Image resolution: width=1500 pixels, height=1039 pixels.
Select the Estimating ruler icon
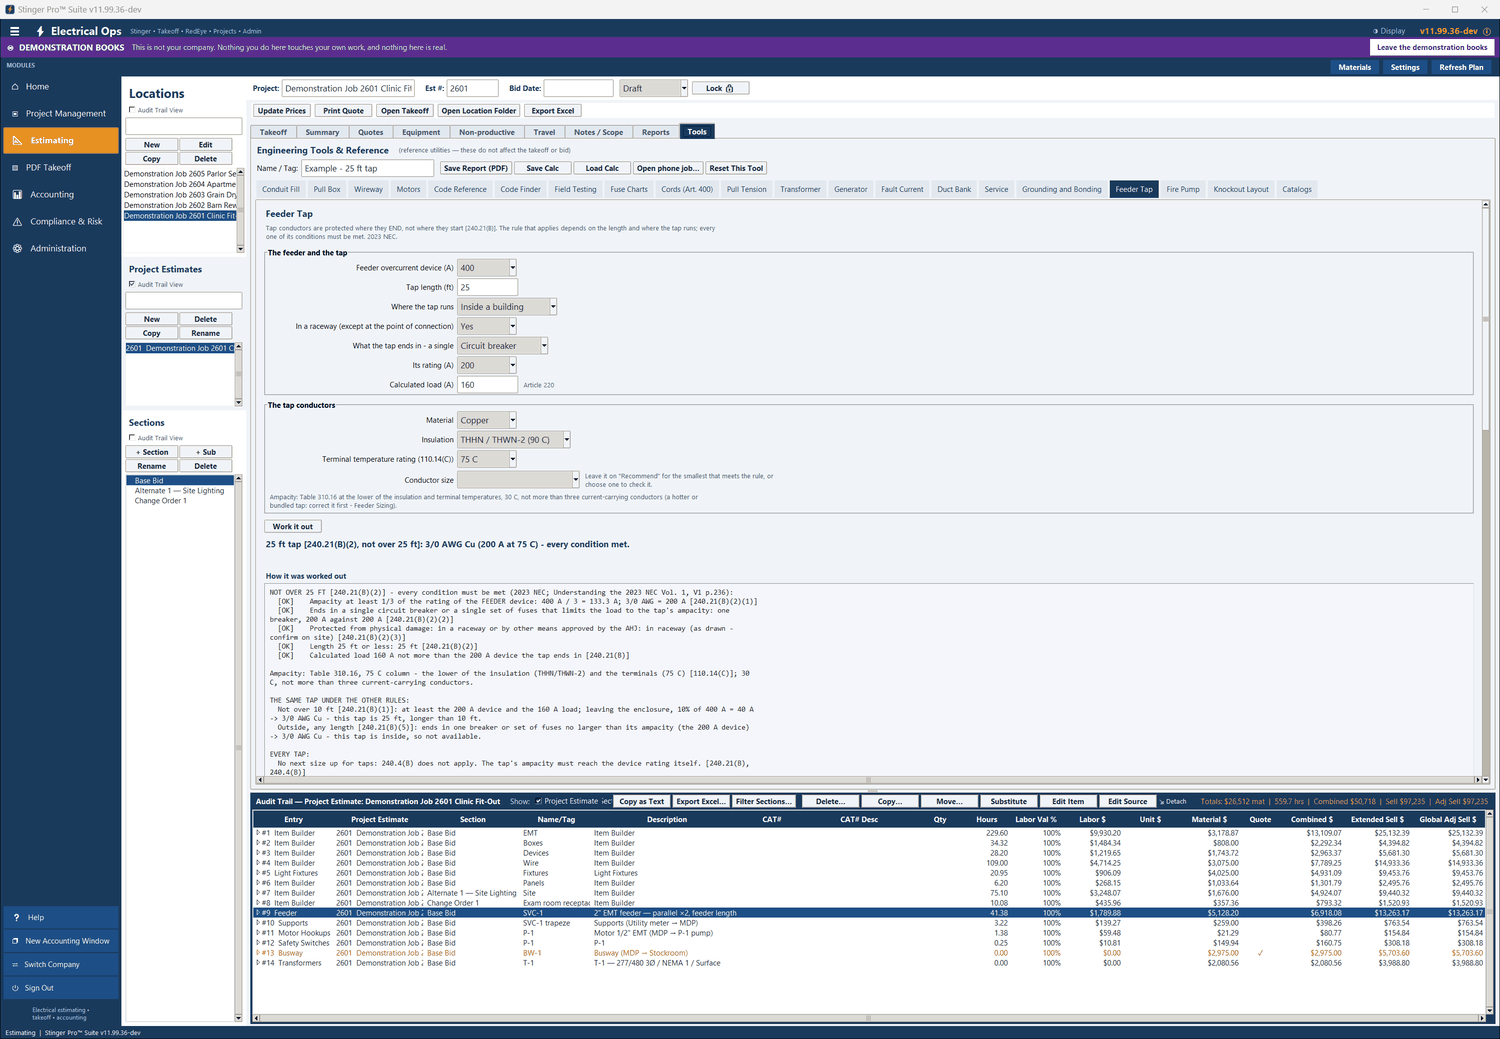(x=17, y=141)
